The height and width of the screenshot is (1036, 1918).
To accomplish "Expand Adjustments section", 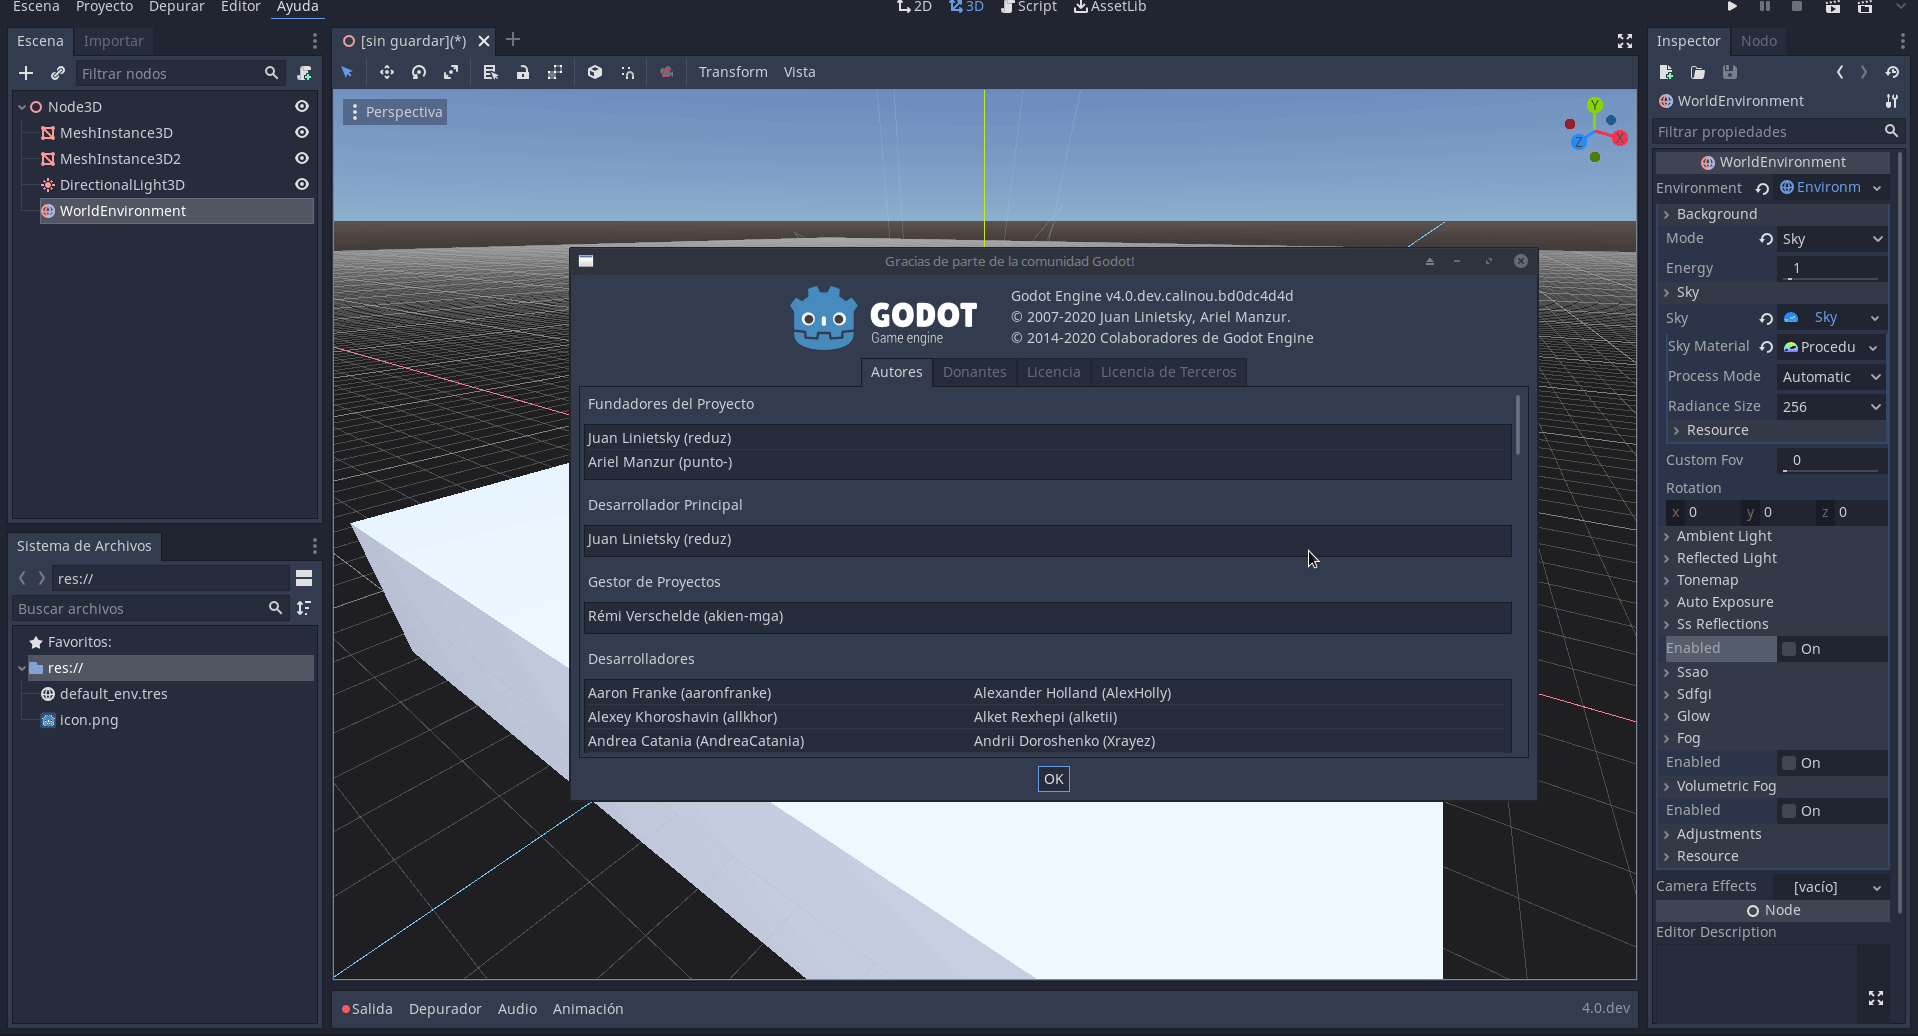I will [1719, 834].
